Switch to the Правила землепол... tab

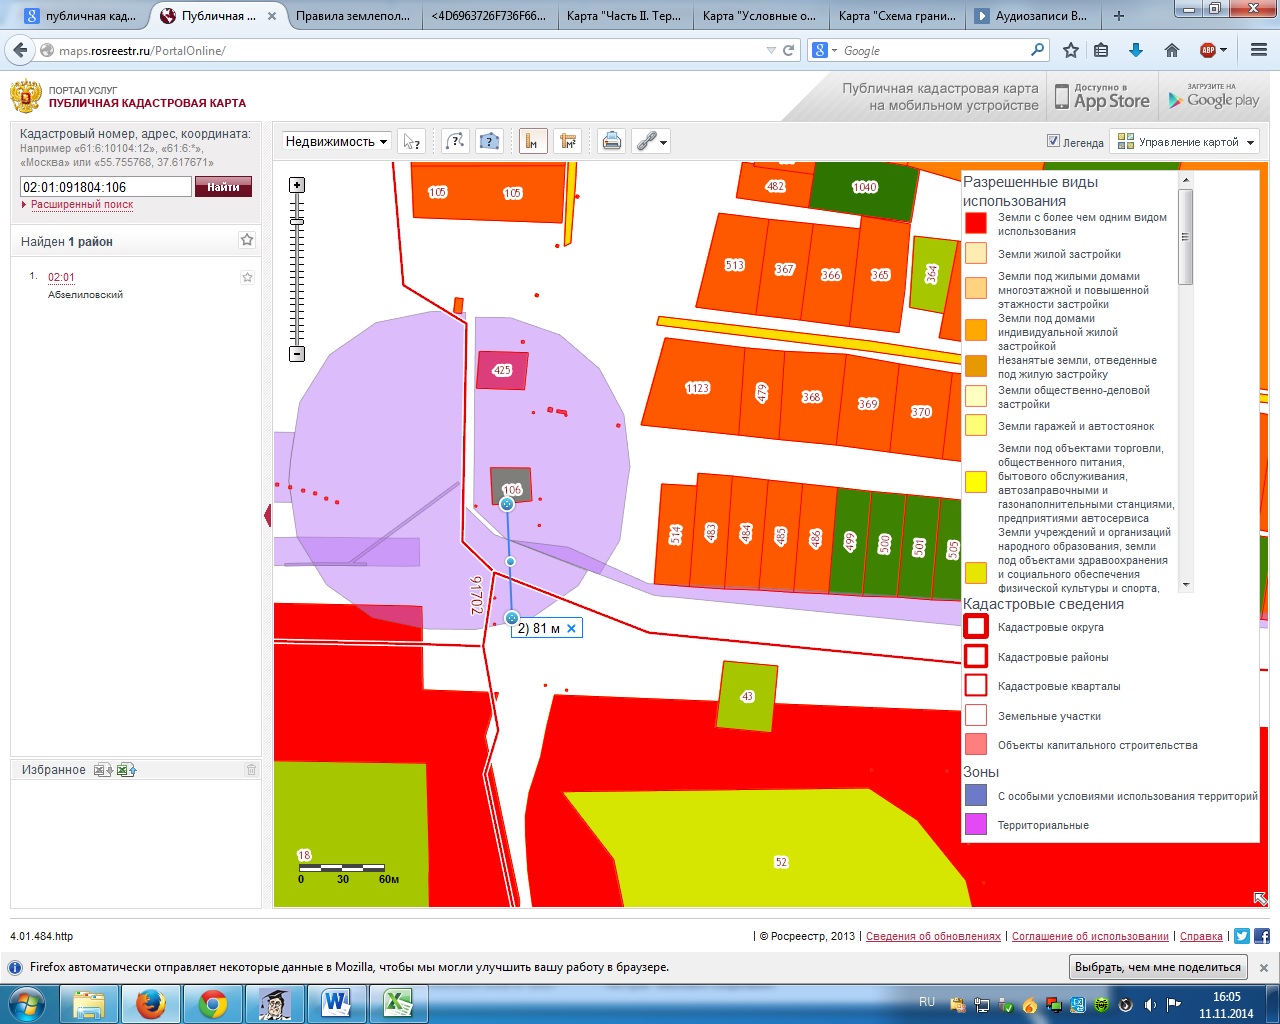click(x=352, y=16)
